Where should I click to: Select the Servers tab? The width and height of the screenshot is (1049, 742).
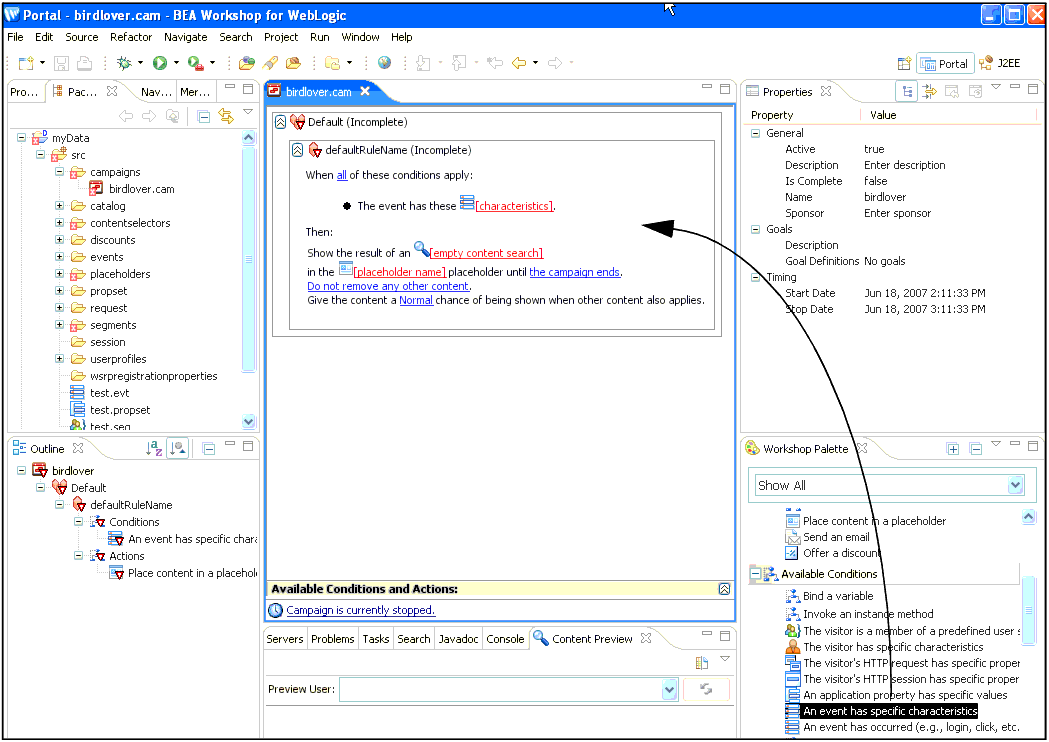pos(284,639)
